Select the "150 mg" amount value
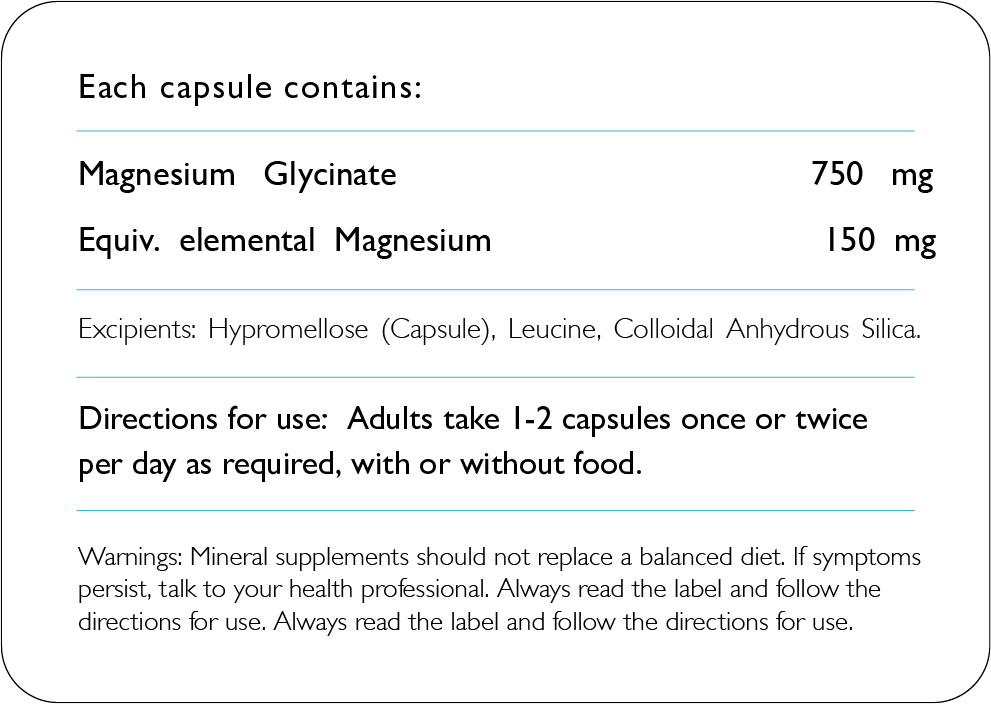Screen dimensions: 991x704 click(x=880, y=240)
